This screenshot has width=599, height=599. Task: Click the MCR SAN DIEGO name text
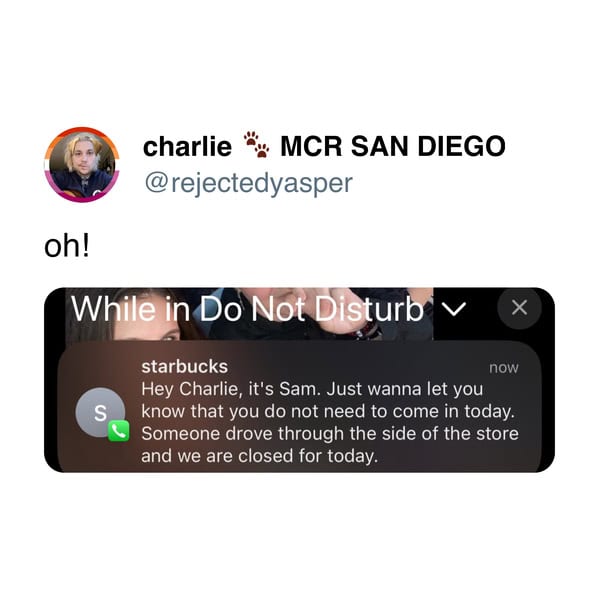pyautogui.click(x=393, y=146)
